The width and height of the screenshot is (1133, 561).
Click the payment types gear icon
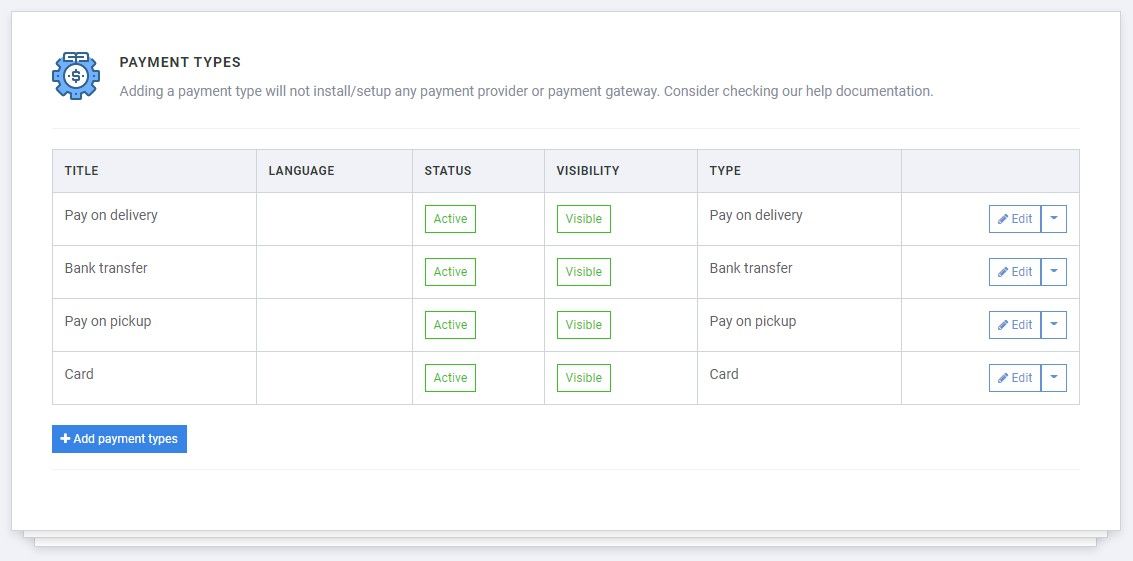[x=76, y=75]
